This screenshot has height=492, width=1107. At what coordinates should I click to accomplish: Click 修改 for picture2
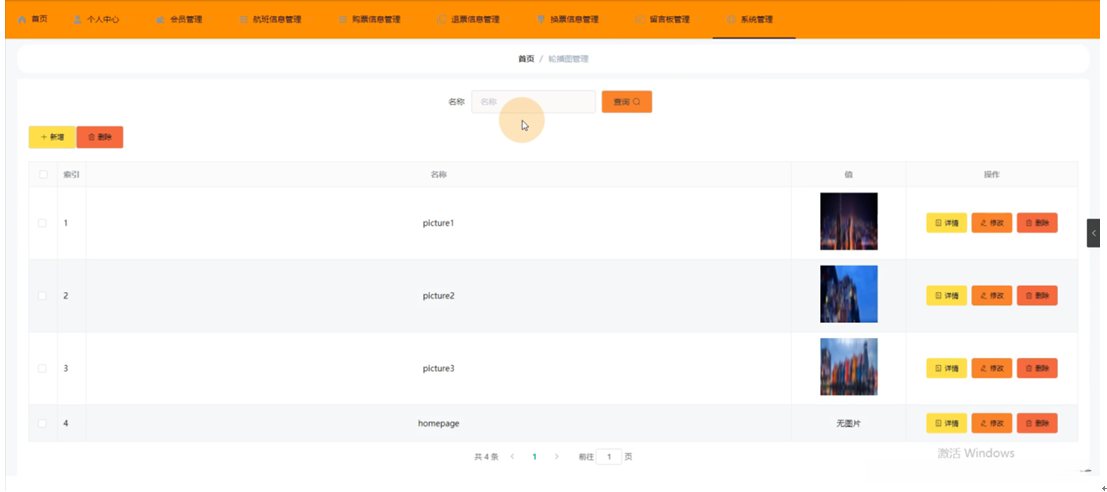click(992, 296)
